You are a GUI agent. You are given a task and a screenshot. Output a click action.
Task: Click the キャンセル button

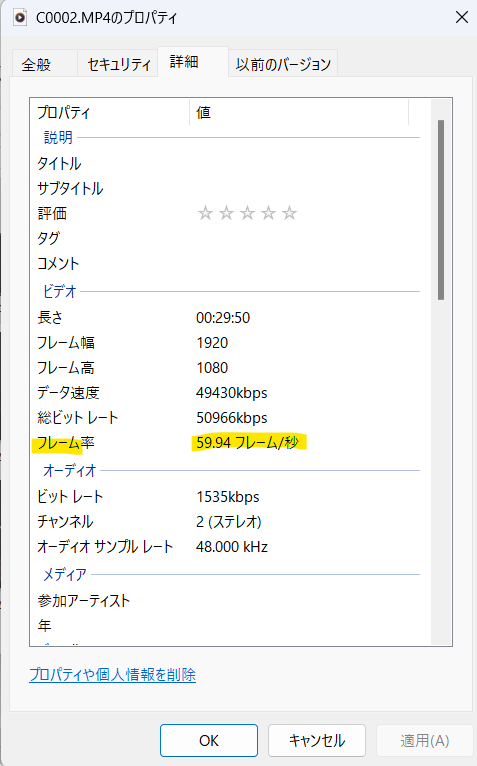[x=317, y=741]
